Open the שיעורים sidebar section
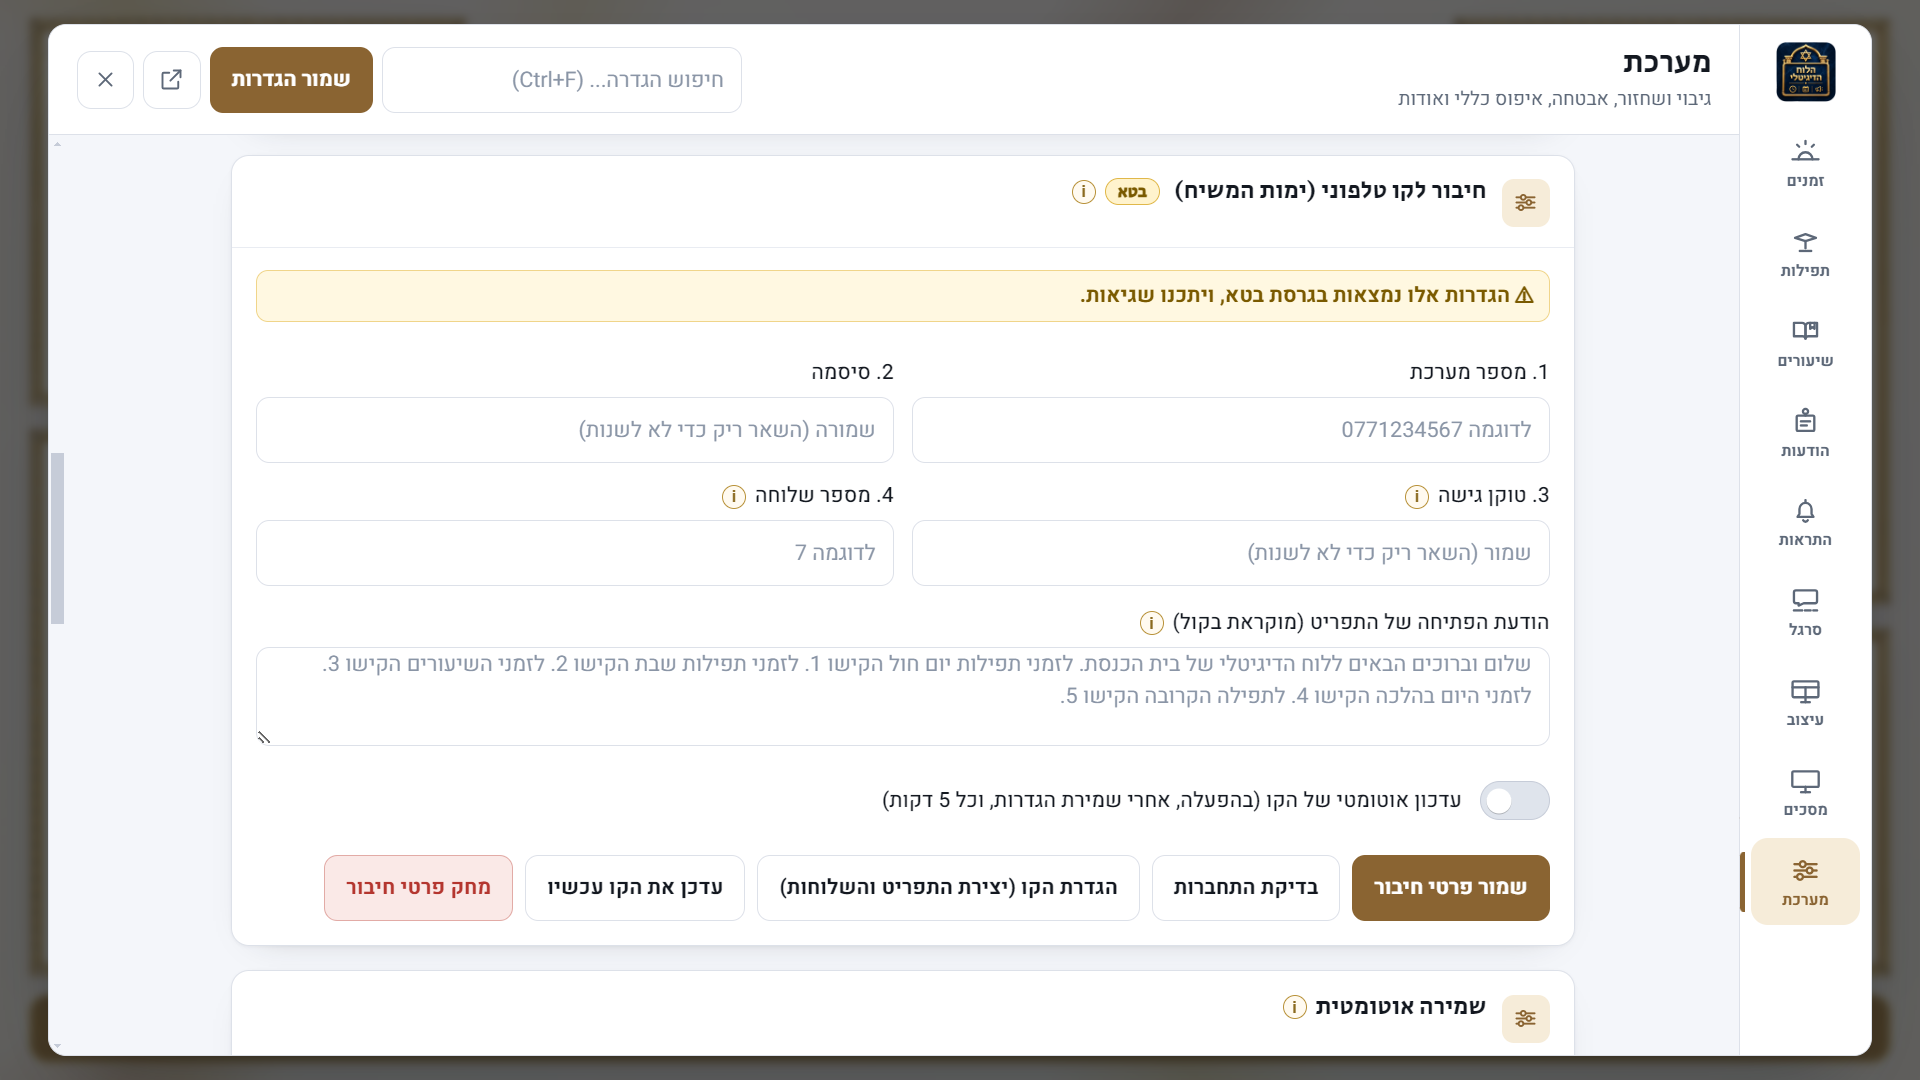Viewport: 1920px width, 1080px height. (1805, 344)
